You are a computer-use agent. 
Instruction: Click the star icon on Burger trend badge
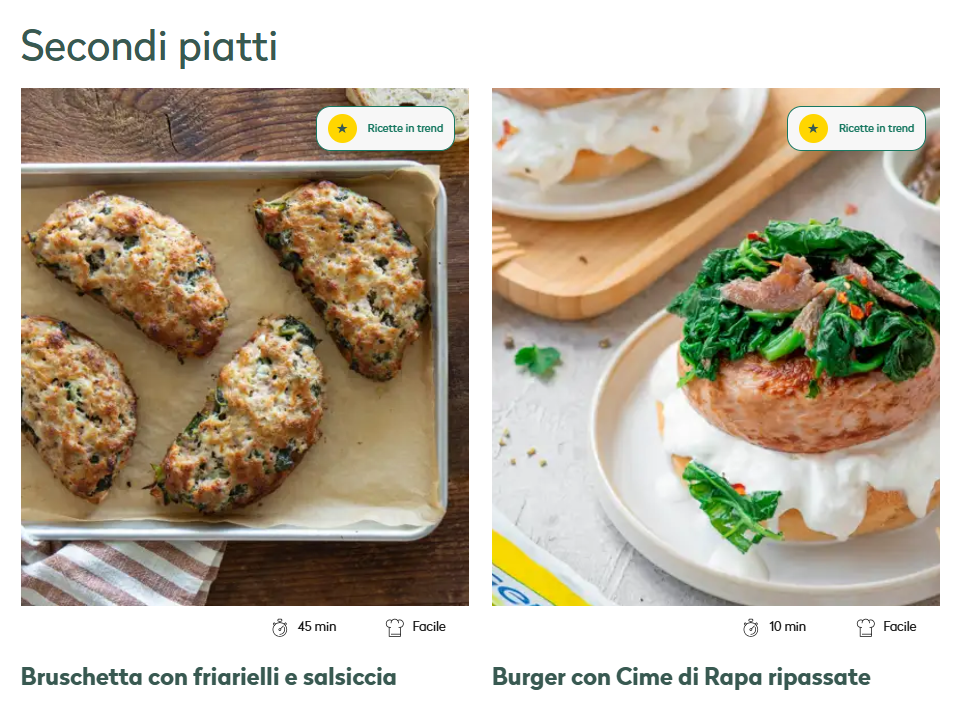tap(814, 128)
